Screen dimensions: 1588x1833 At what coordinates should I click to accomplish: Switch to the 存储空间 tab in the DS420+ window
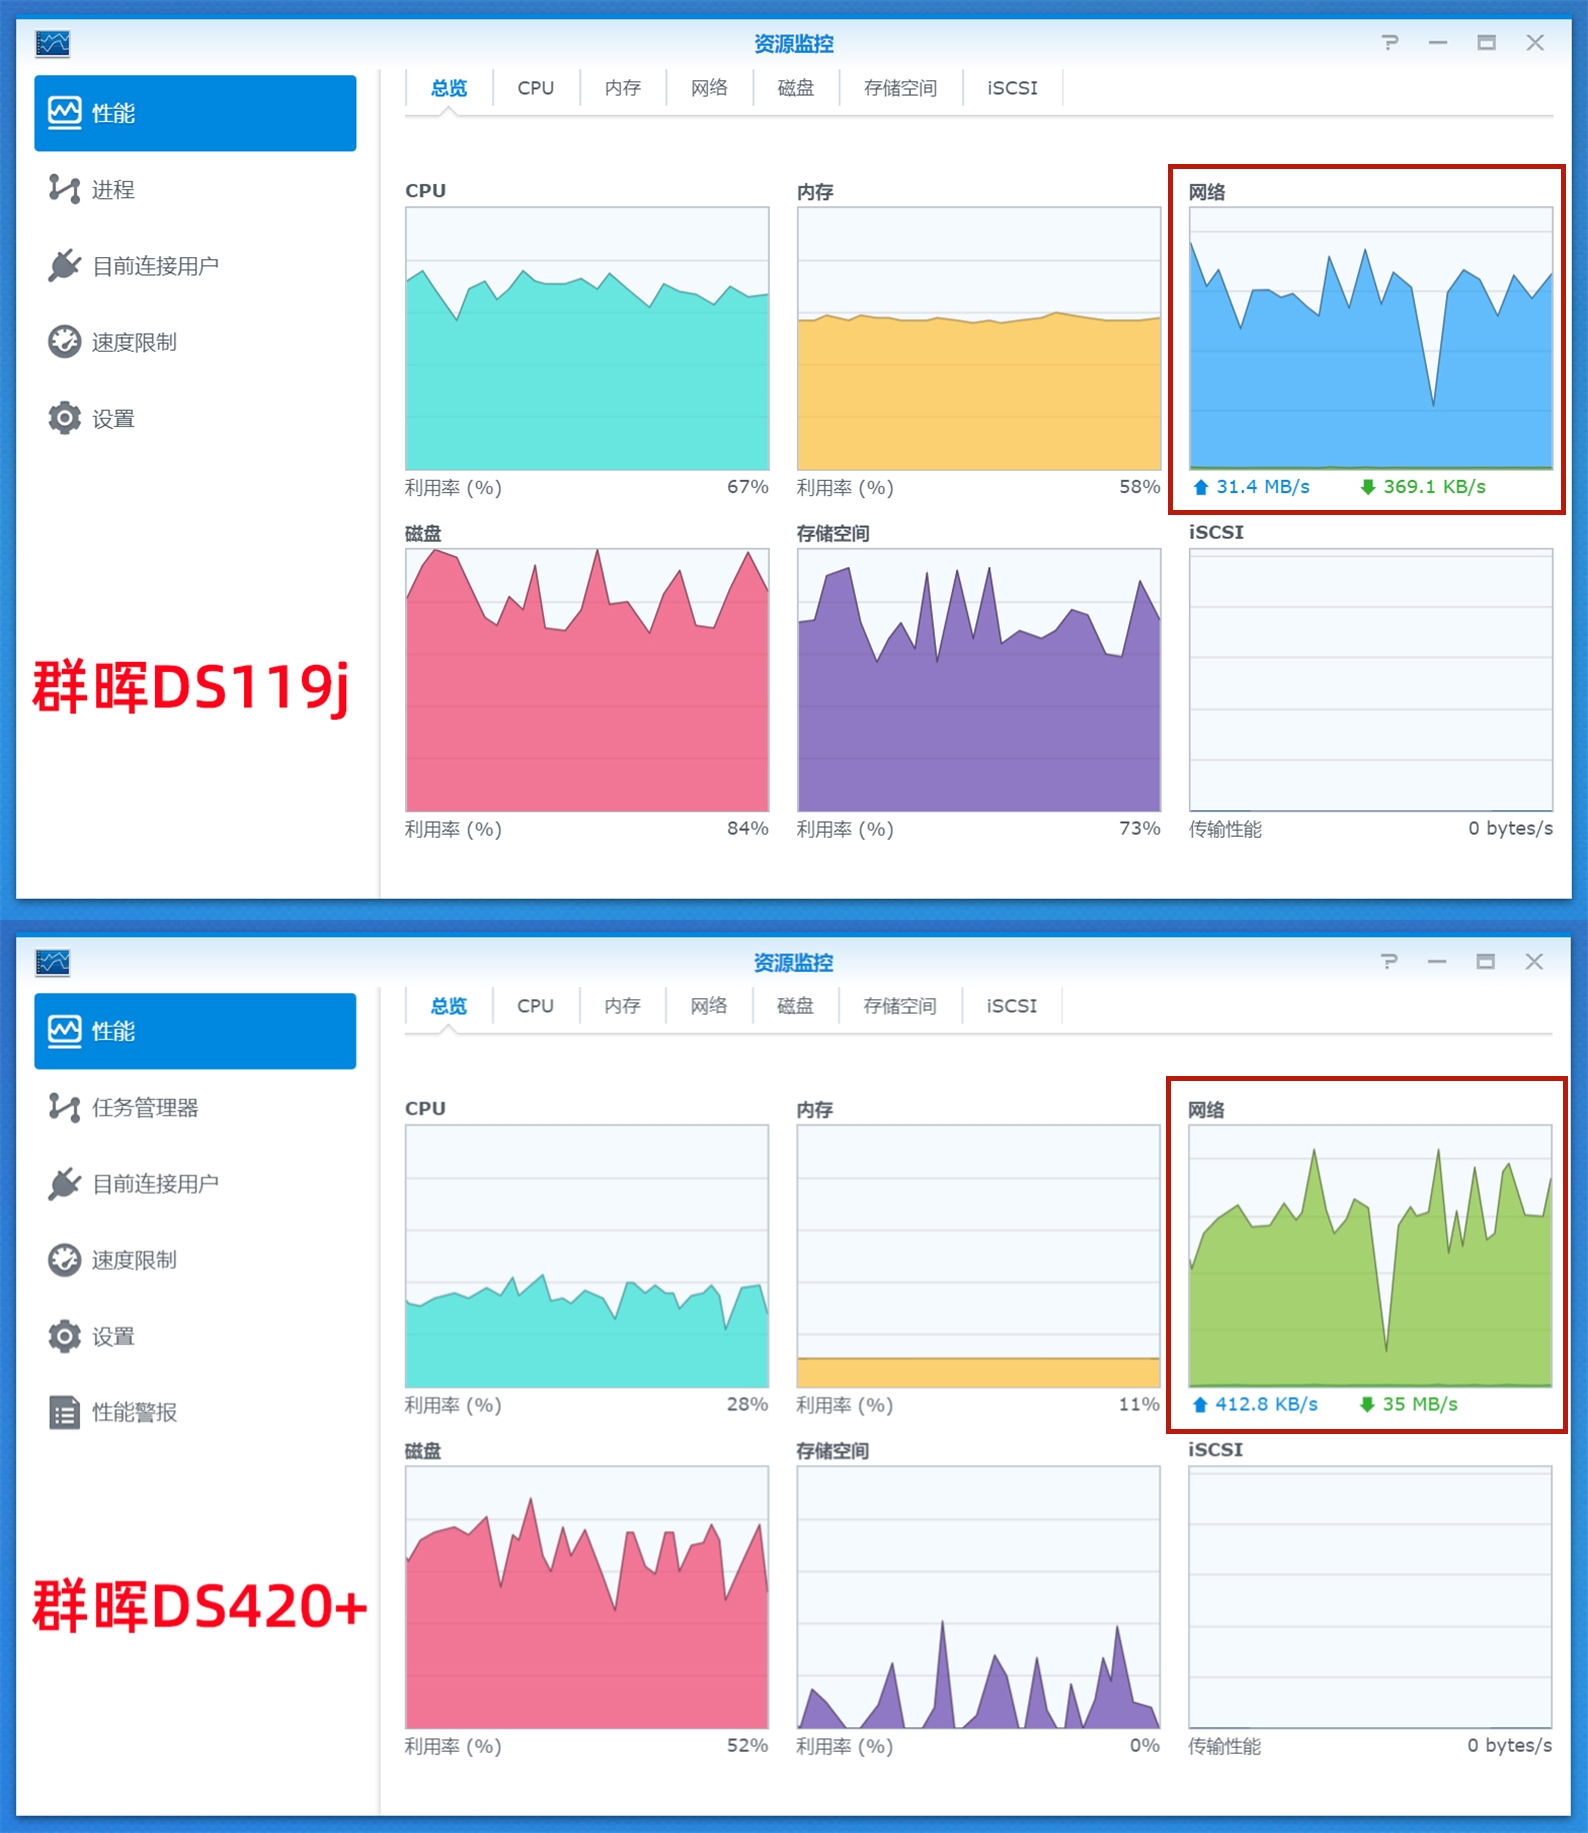tap(900, 1006)
